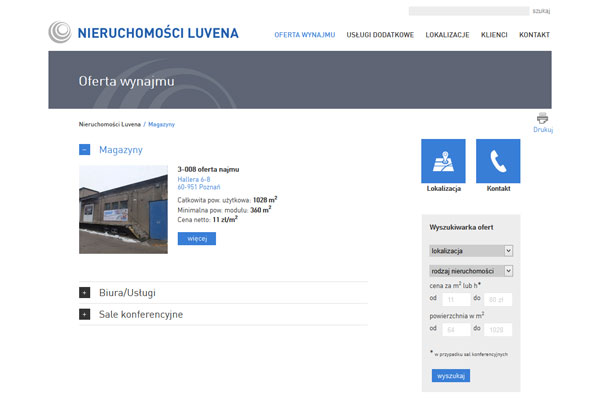Focus the price 'od' input field

point(456,299)
